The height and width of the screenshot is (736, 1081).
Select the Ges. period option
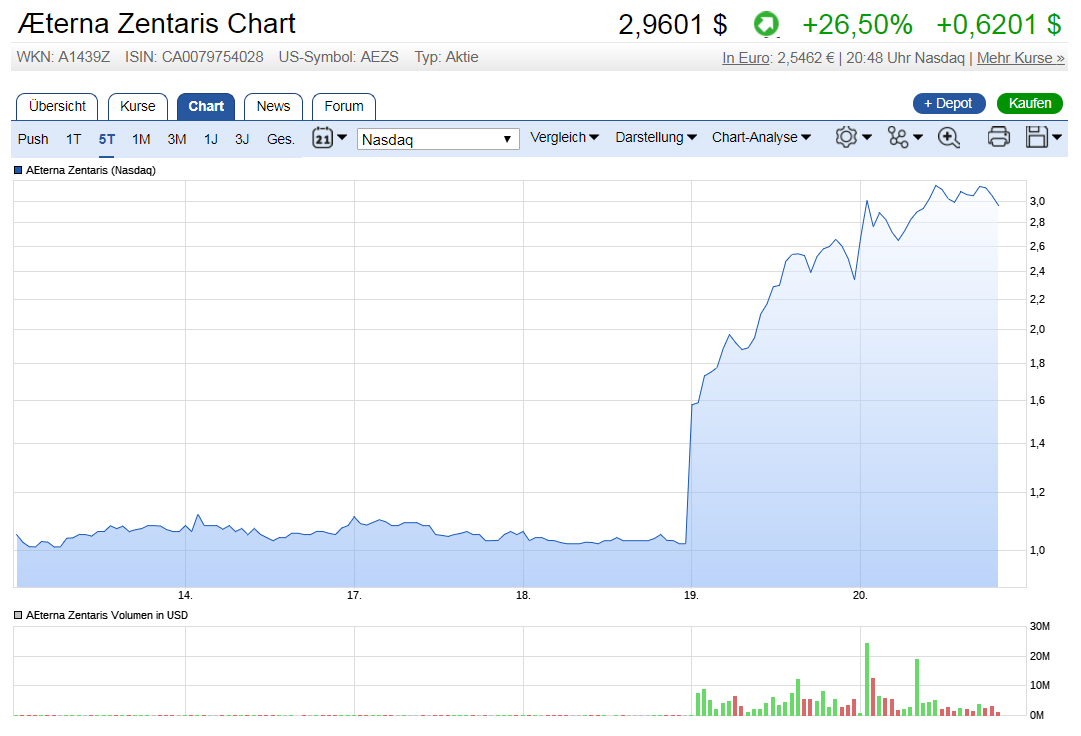pos(280,139)
